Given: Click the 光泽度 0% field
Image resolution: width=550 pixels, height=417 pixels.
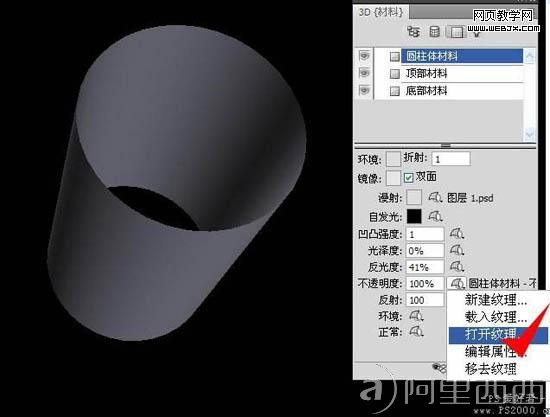Looking at the screenshot, I should click(425, 250).
